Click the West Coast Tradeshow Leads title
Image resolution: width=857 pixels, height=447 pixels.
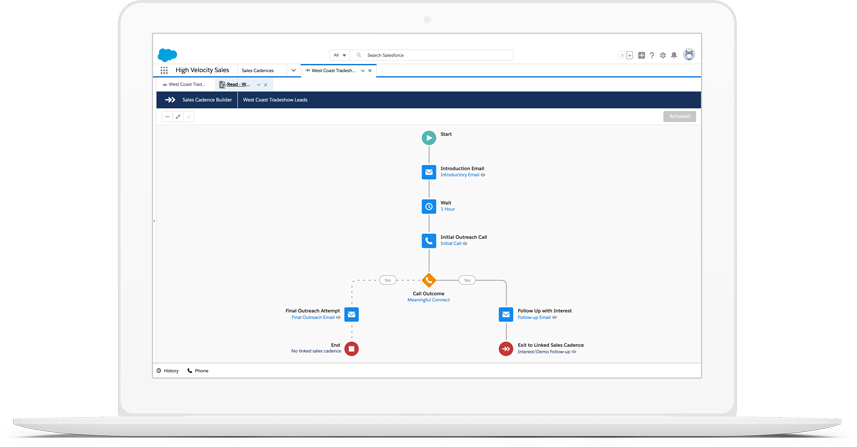(275, 100)
